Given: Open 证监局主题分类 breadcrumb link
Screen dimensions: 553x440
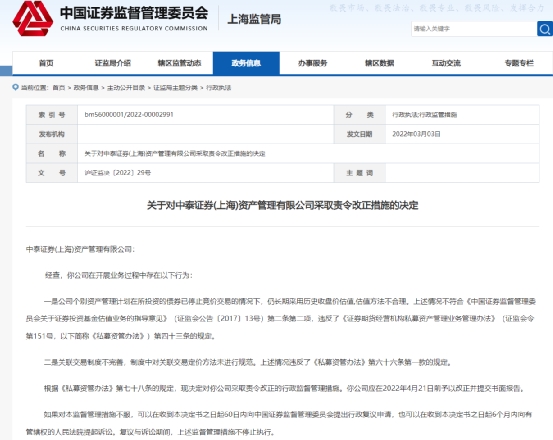Looking at the screenshot, I should pos(175,88).
